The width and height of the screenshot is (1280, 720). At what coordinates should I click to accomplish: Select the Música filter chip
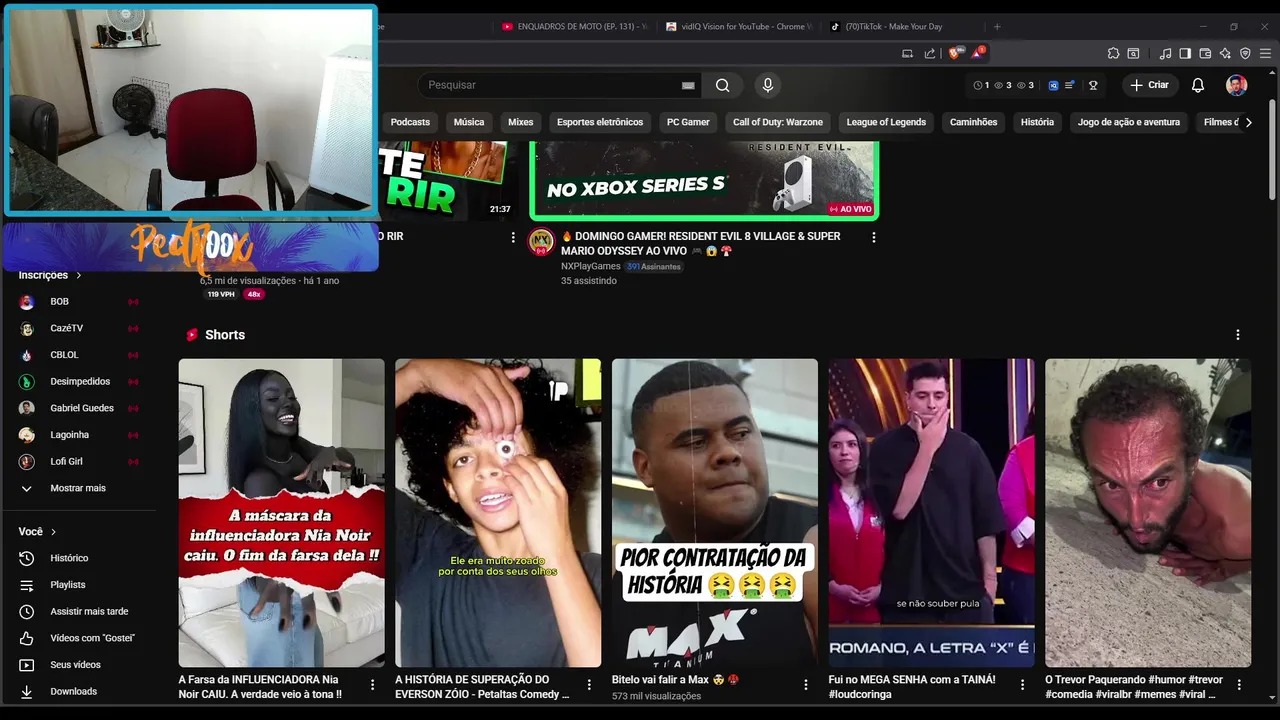point(469,122)
